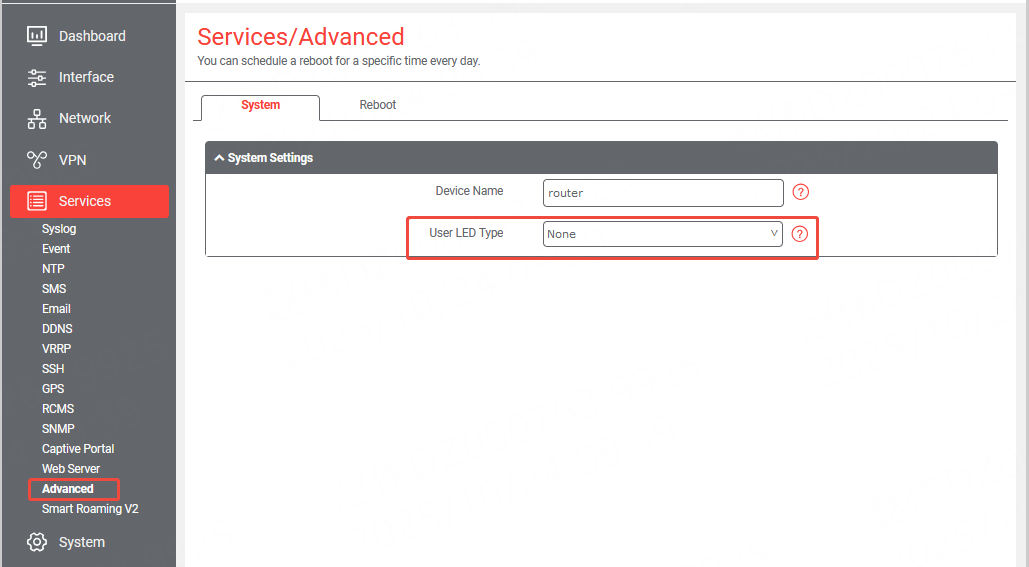Click the Dashboard monitor icon

37,36
